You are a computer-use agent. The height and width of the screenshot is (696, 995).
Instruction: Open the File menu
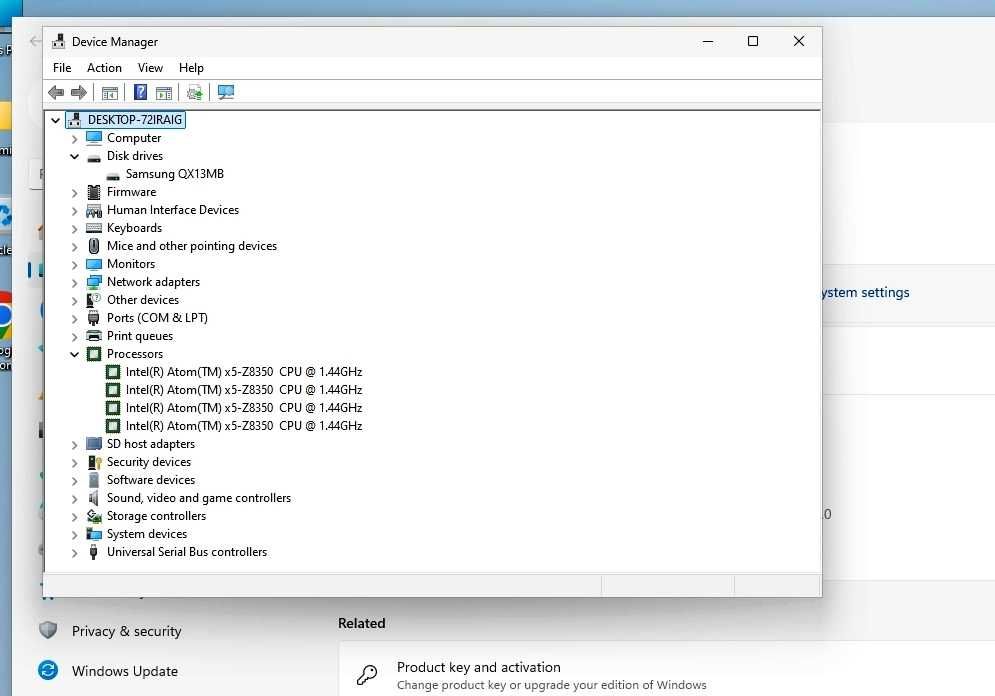62,68
